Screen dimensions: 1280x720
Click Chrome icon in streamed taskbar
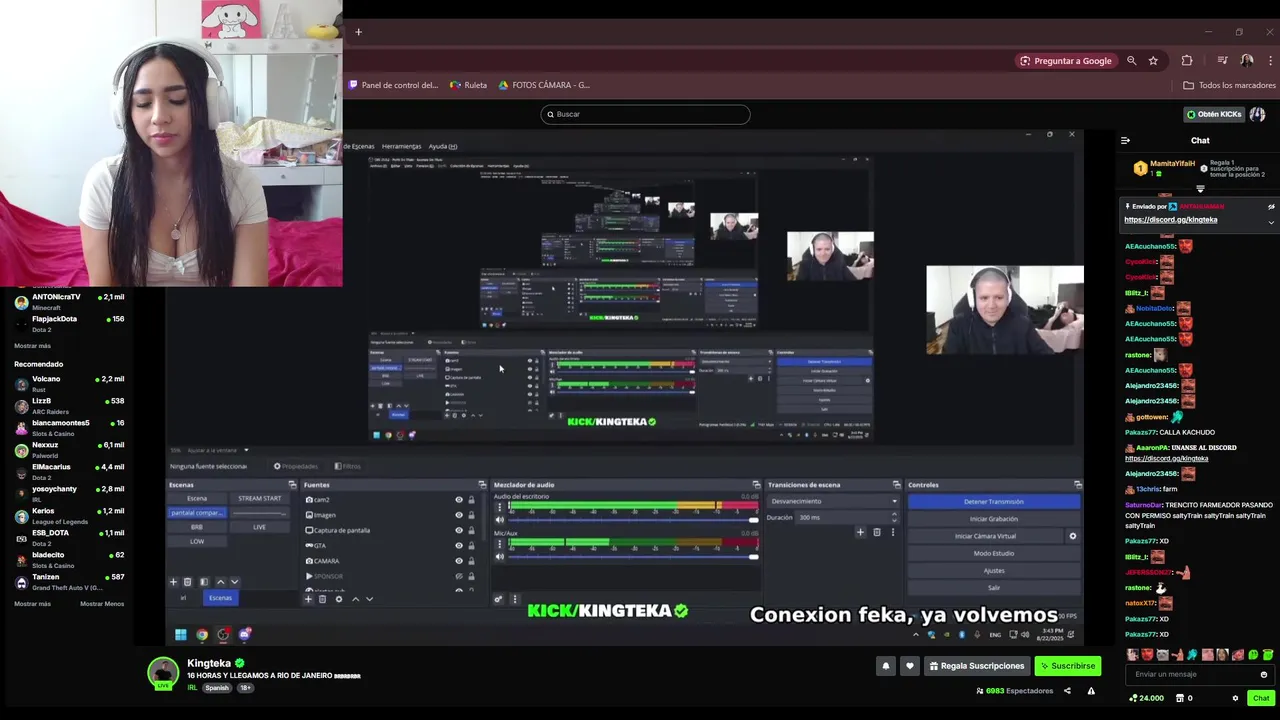[202, 634]
